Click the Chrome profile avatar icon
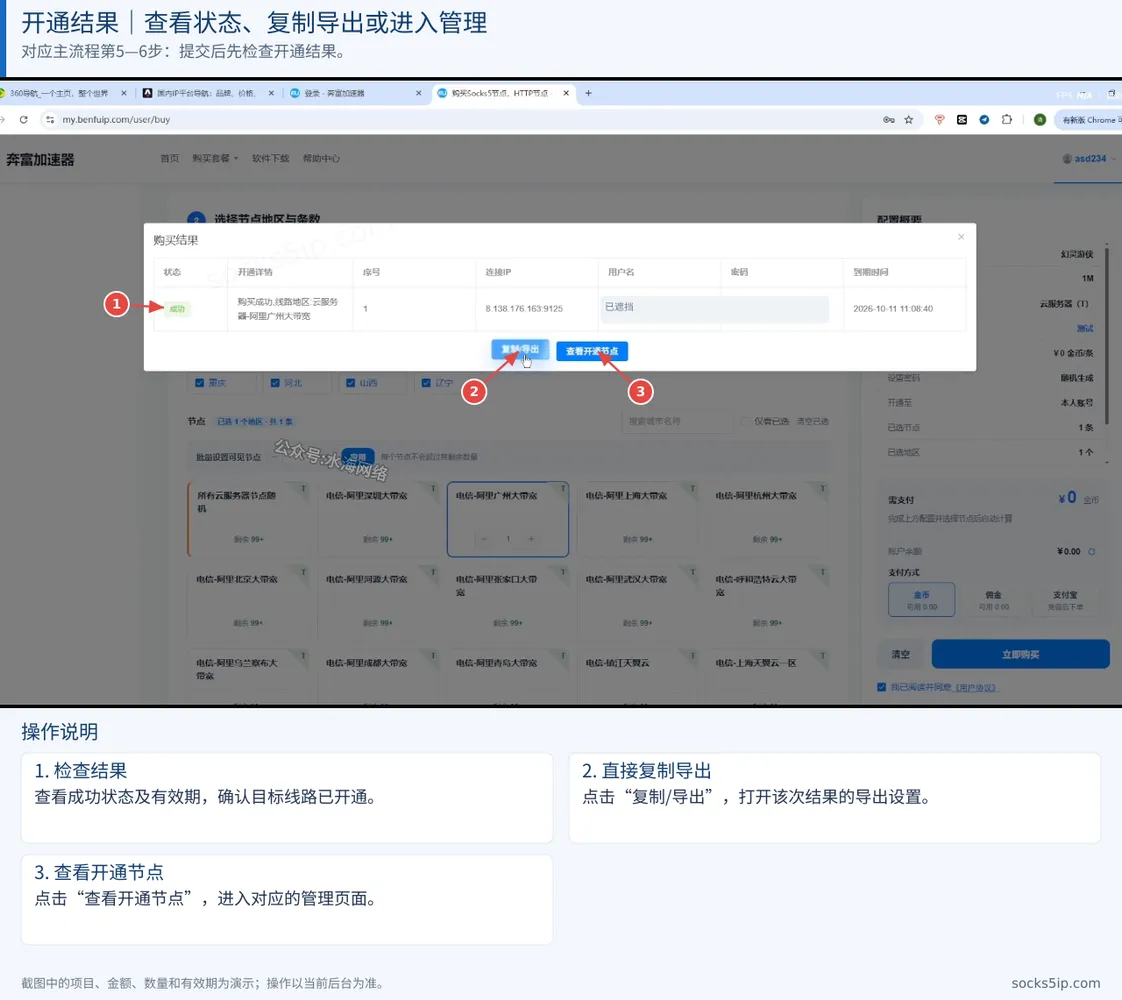Image resolution: width=1122 pixels, height=1000 pixels. (1040, 119)
